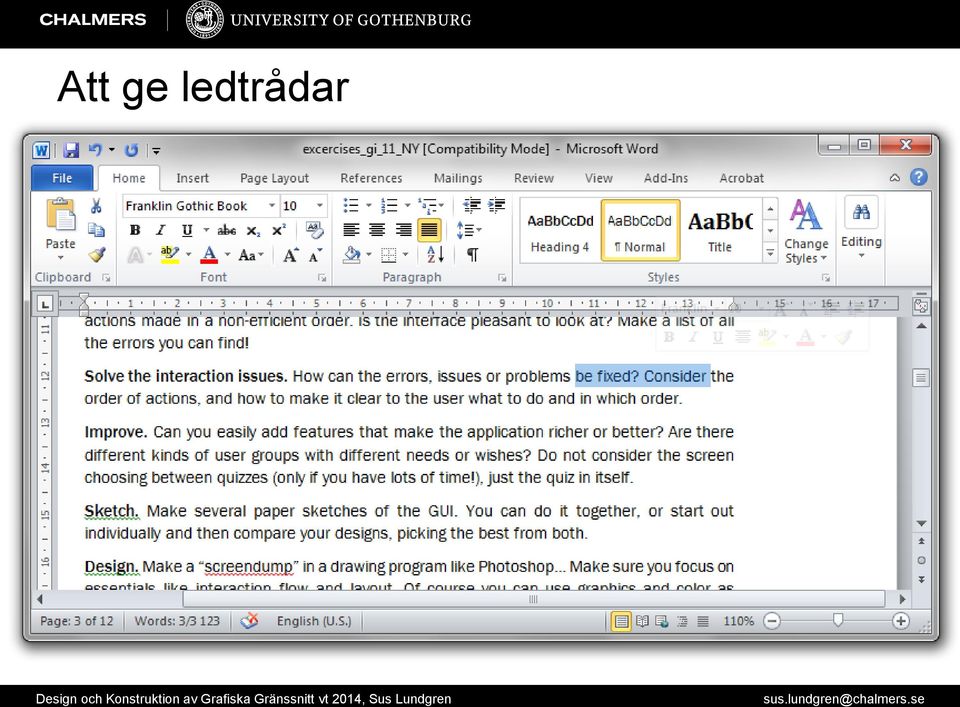Click the view ruler toggle above scrollbar
This screenshot has width=960, height=707.
coord(921,306)
